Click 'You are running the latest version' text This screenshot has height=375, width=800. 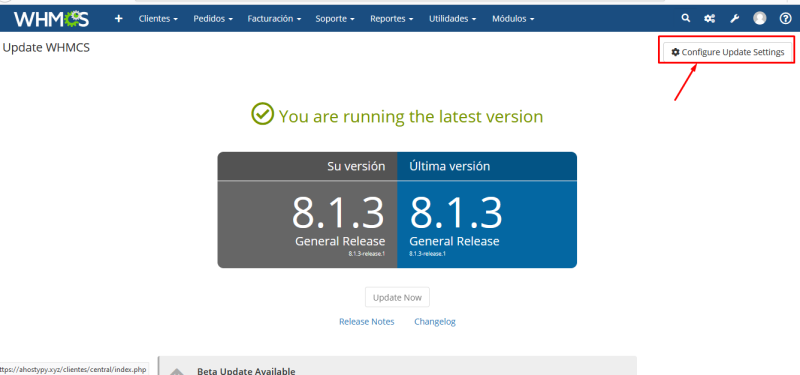pyautogui.click(x=411, y=116)
